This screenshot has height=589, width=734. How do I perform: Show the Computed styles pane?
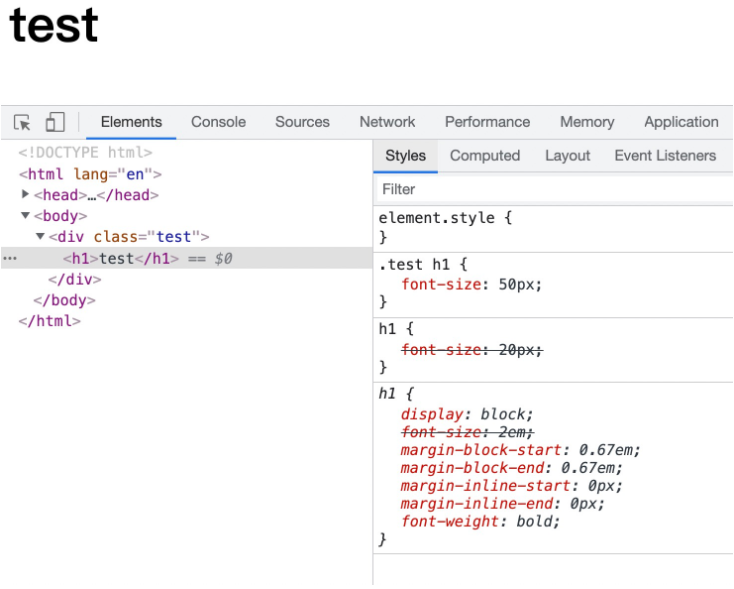tap(484, 156)
